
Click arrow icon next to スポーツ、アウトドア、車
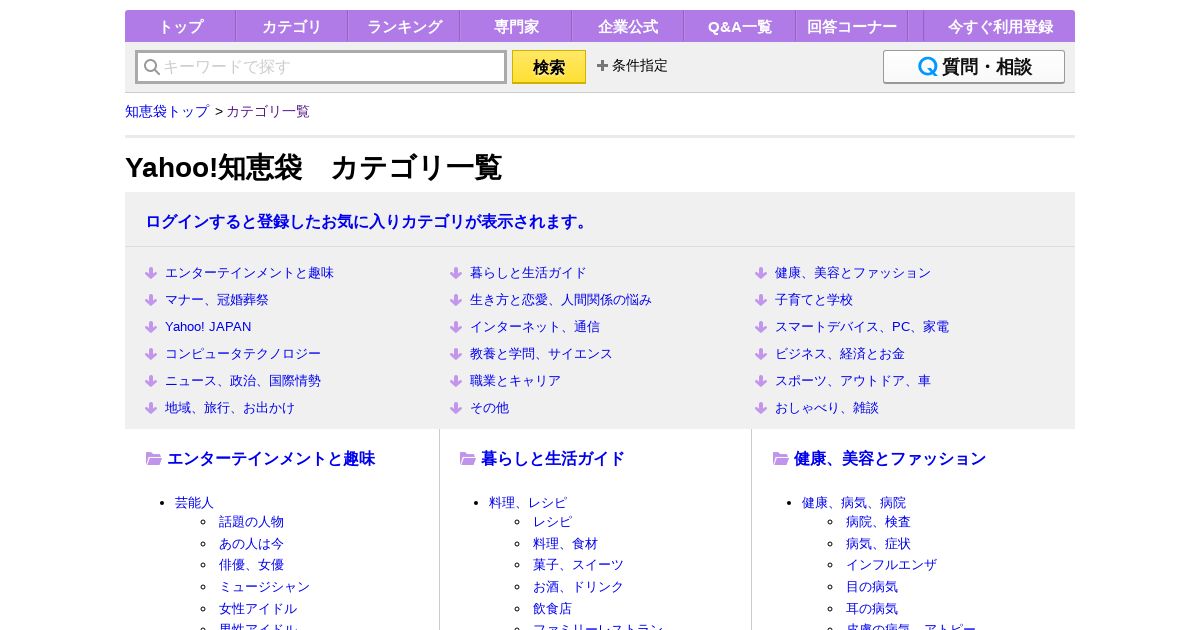coord(761,381)
